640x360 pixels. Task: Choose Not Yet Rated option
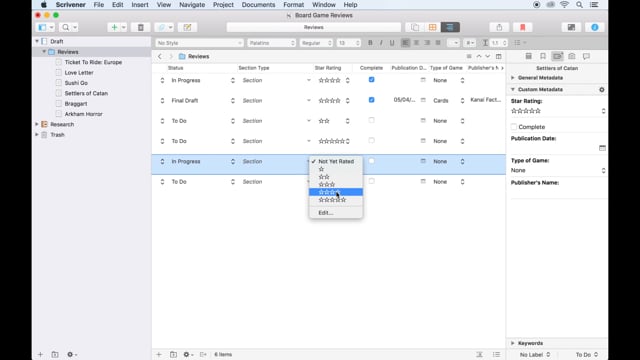click(x=336, y=161)
